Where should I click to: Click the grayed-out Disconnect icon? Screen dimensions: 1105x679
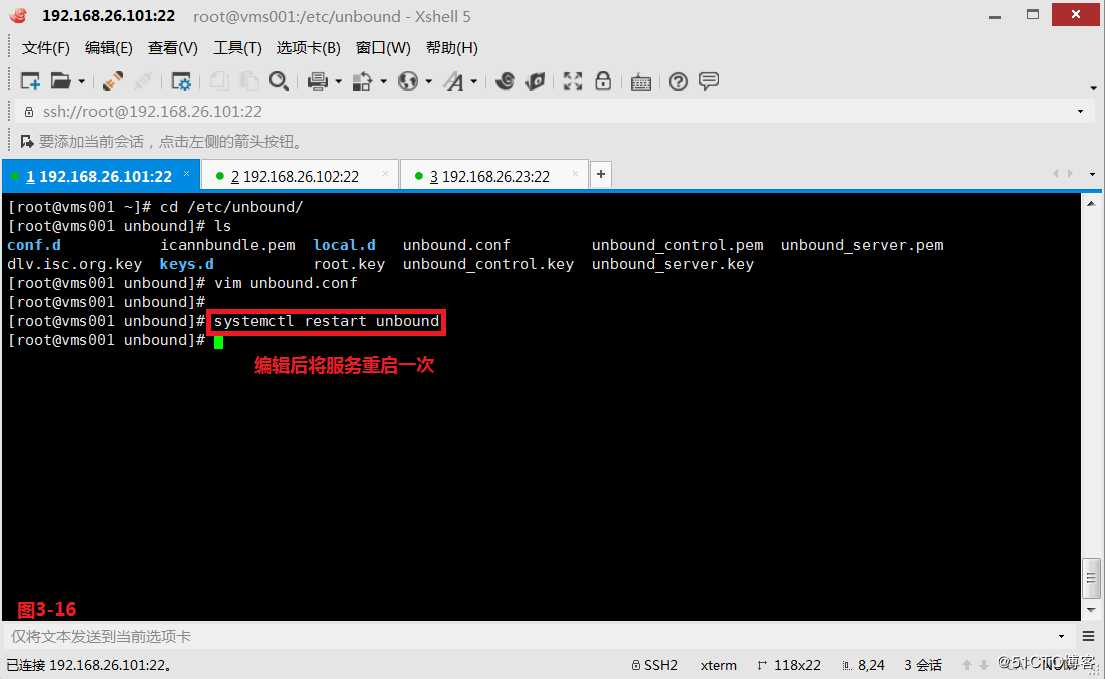coord(143,82)
